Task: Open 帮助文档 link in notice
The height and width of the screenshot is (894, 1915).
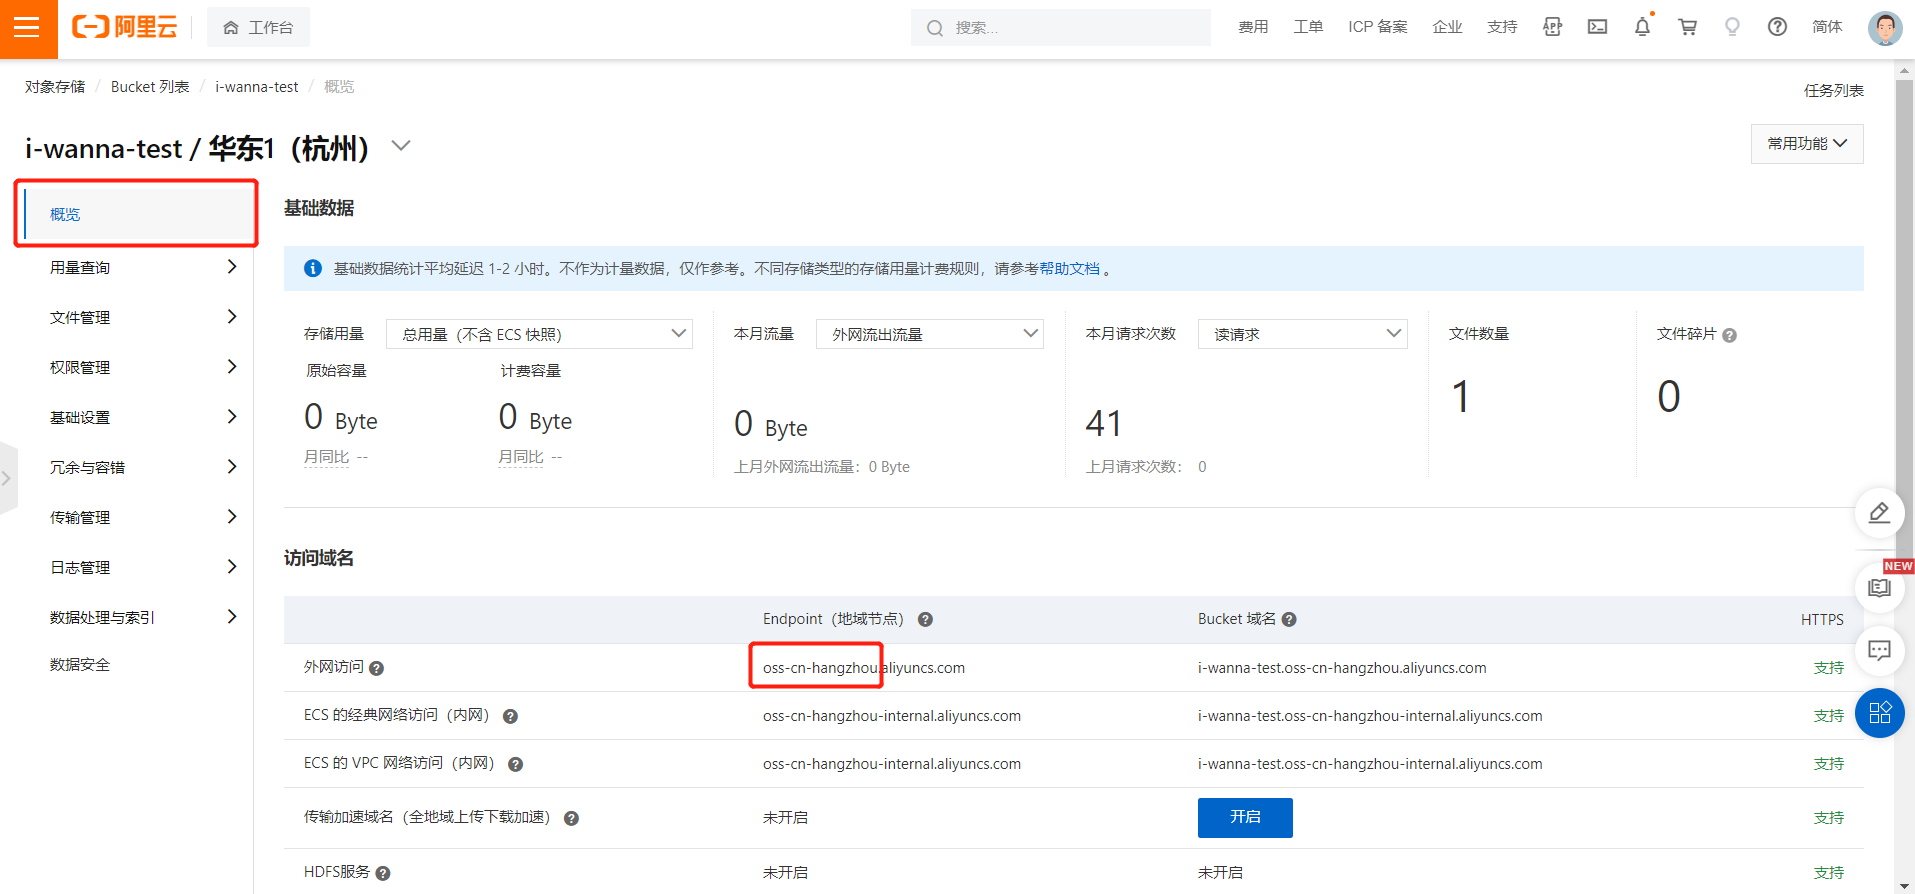Action: click(1070, 269)
